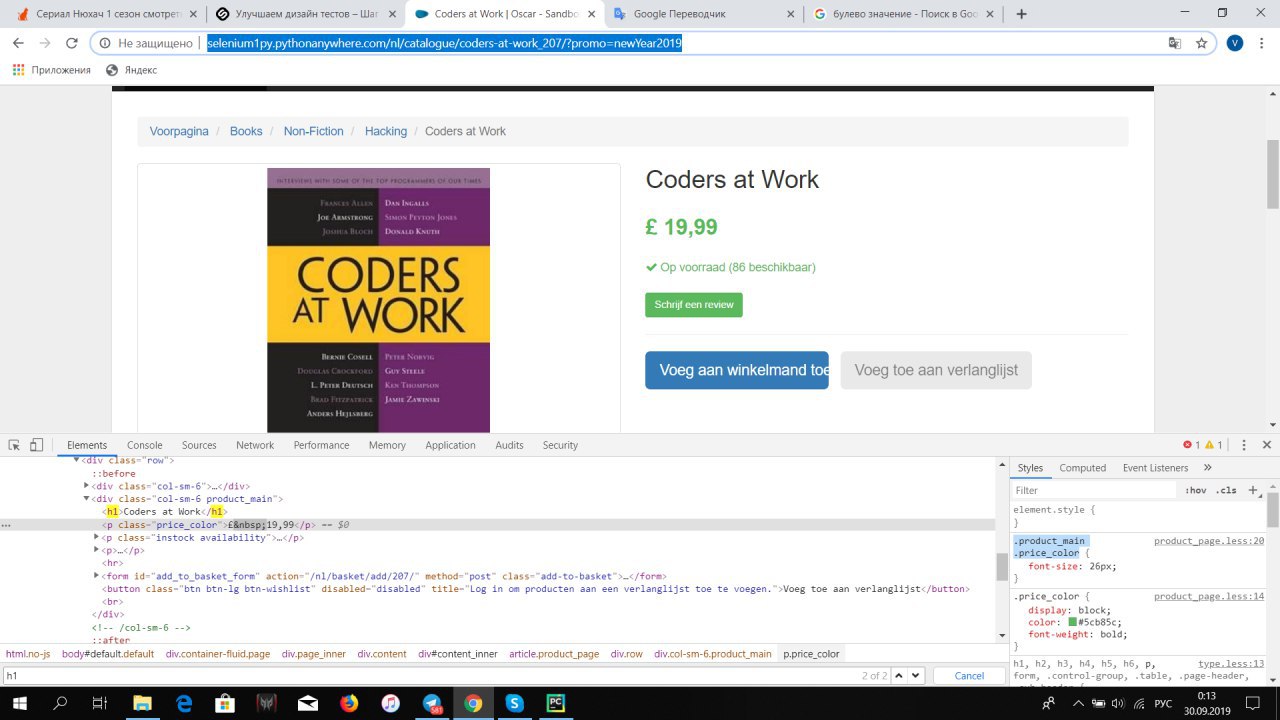The width and height of the screenshot is (1280, 720).
Task: Switch to the Sources tab
Action: point(199,445)
